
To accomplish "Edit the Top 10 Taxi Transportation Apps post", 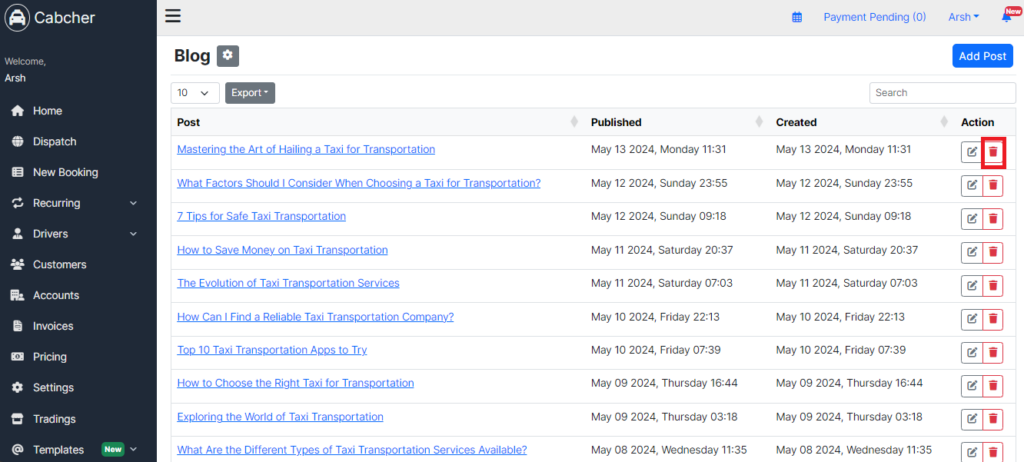I will pos(972,352).
